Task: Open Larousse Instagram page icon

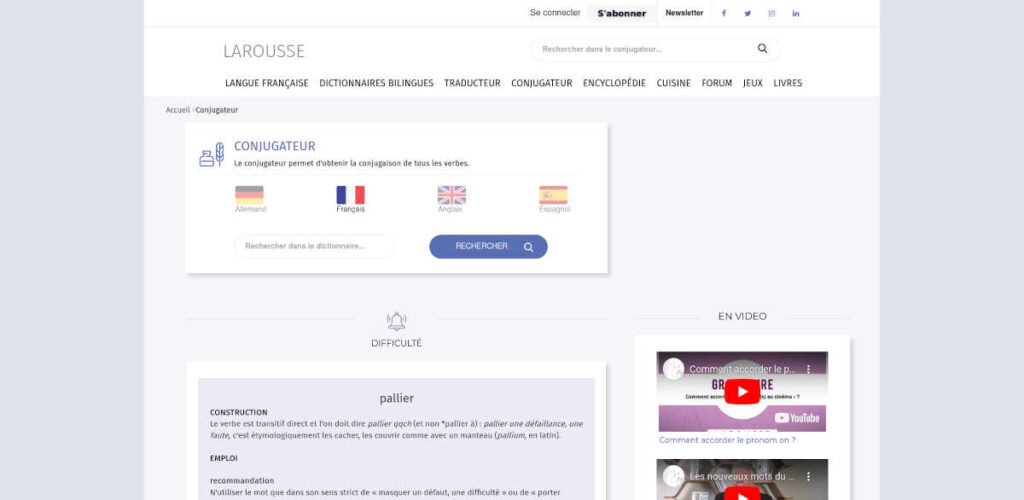Action: coord(771,13)
